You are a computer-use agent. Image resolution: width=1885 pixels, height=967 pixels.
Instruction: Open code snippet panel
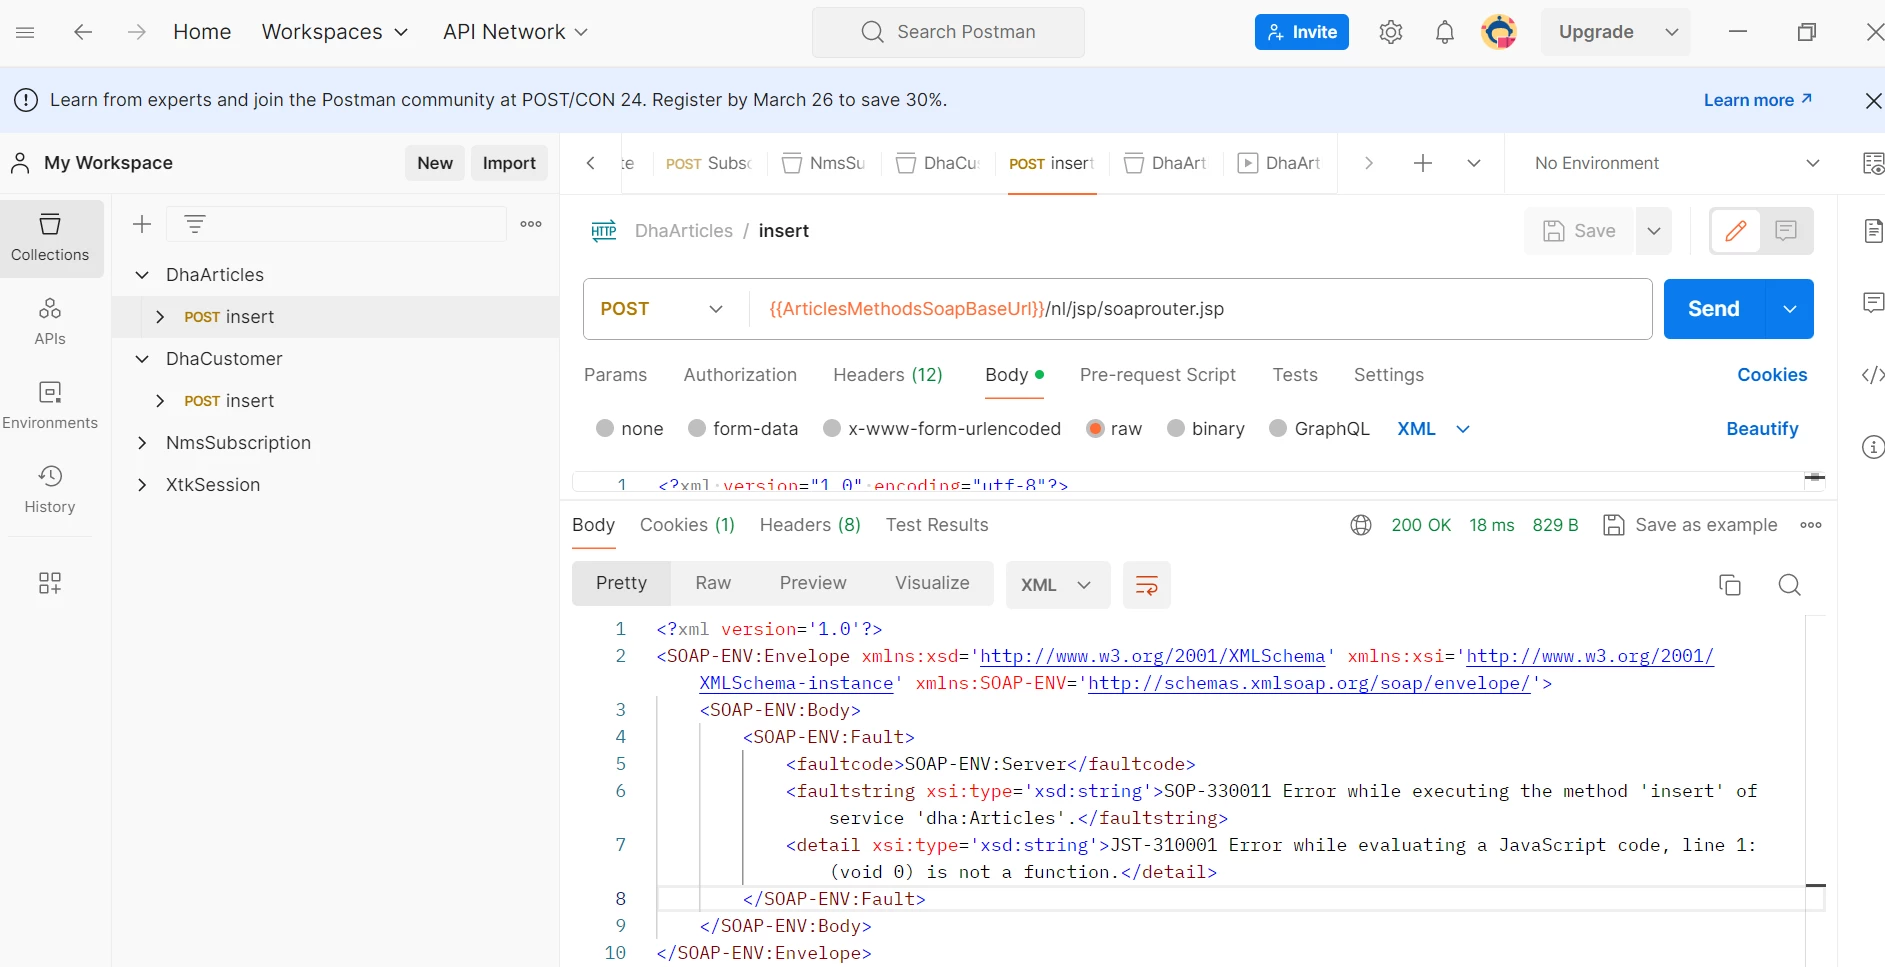(x=1873, y=375)
